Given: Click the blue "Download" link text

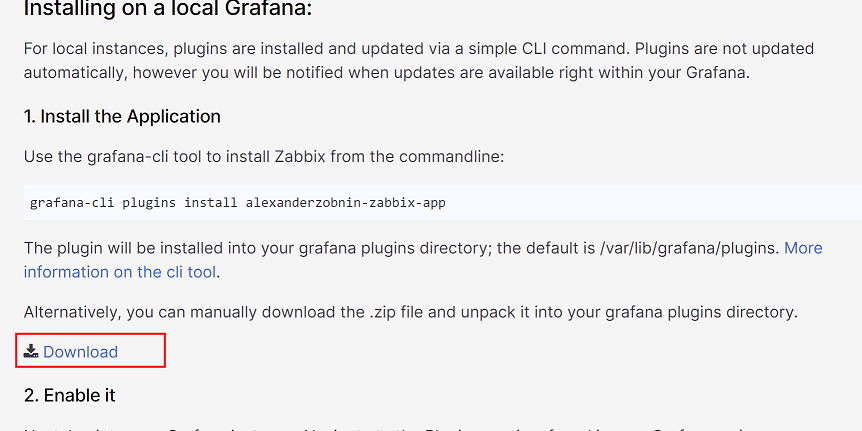Looking at the screenshot, I should pos(80,352).
